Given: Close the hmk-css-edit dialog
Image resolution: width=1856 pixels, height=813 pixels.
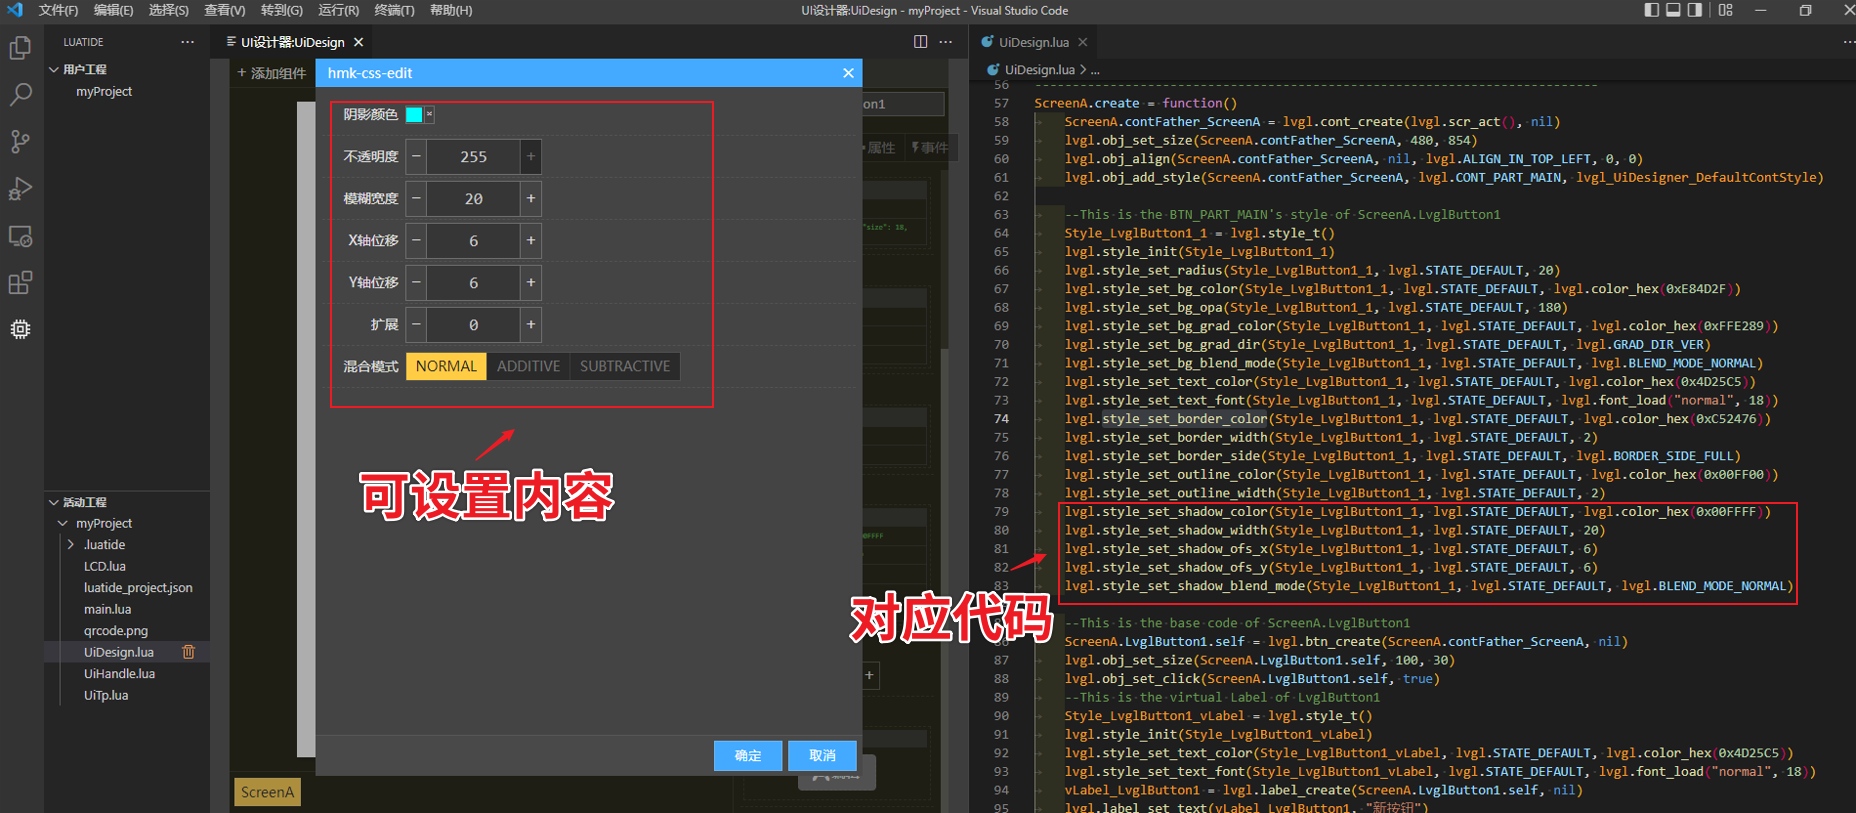Looking at the screenshot, I should (848, 73).
